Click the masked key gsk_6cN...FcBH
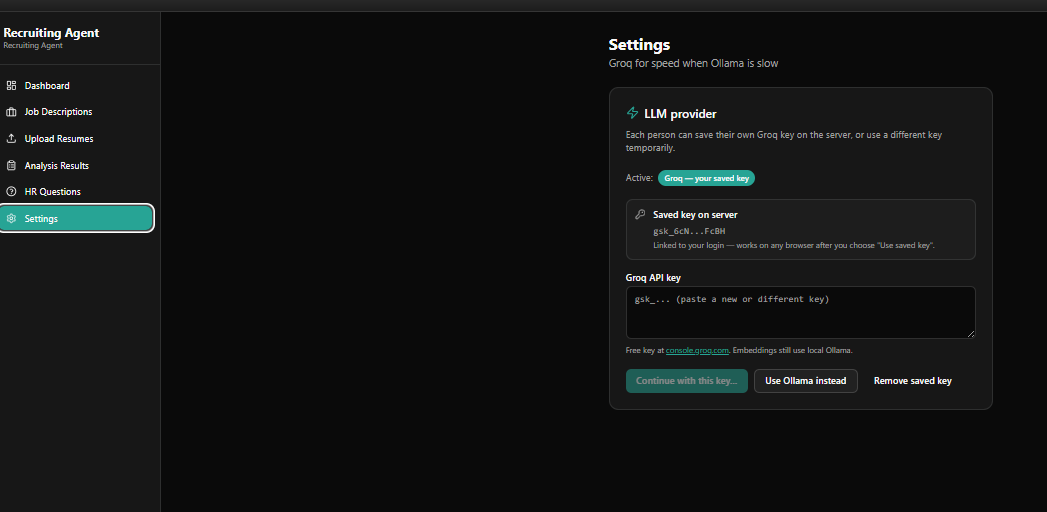1047x512 pixels. click(689, 231)
